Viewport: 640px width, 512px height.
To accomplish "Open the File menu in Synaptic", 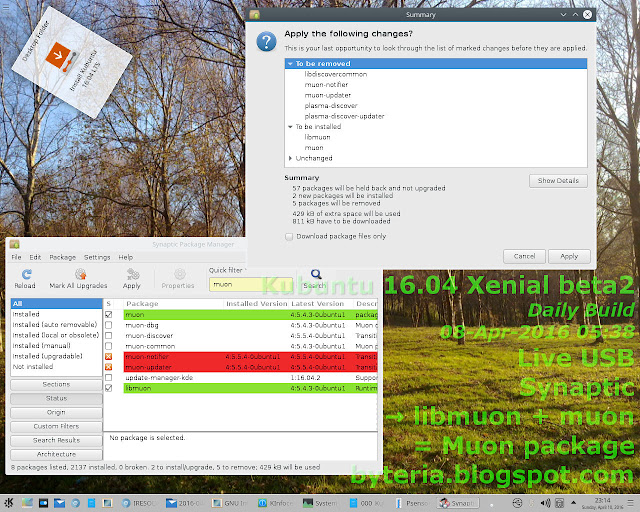I will (16, 257).
